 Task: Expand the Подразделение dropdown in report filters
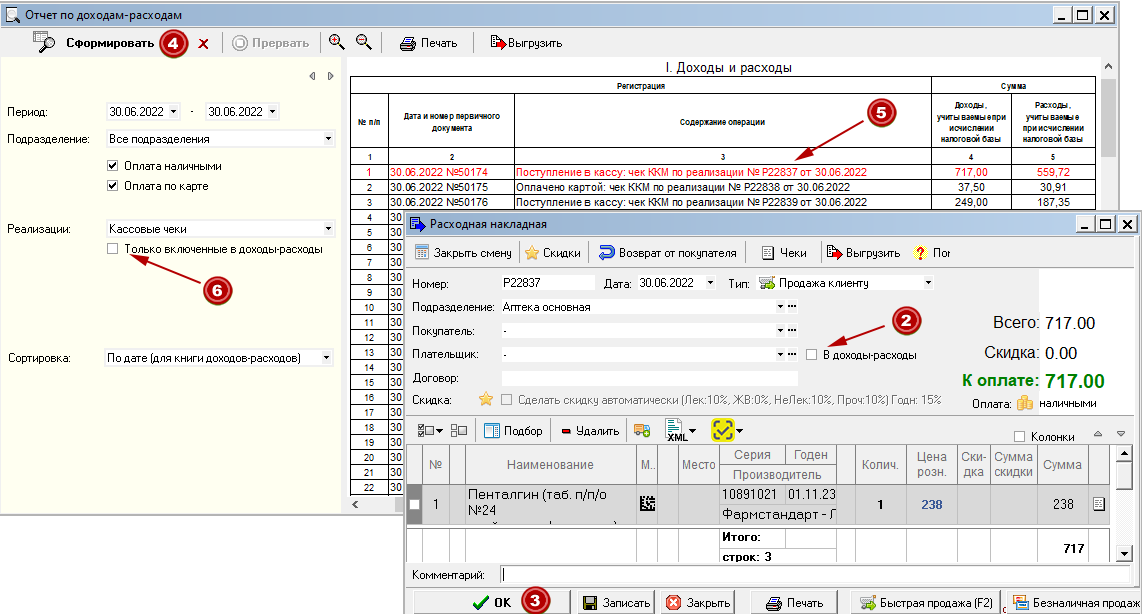click(328, 138)
